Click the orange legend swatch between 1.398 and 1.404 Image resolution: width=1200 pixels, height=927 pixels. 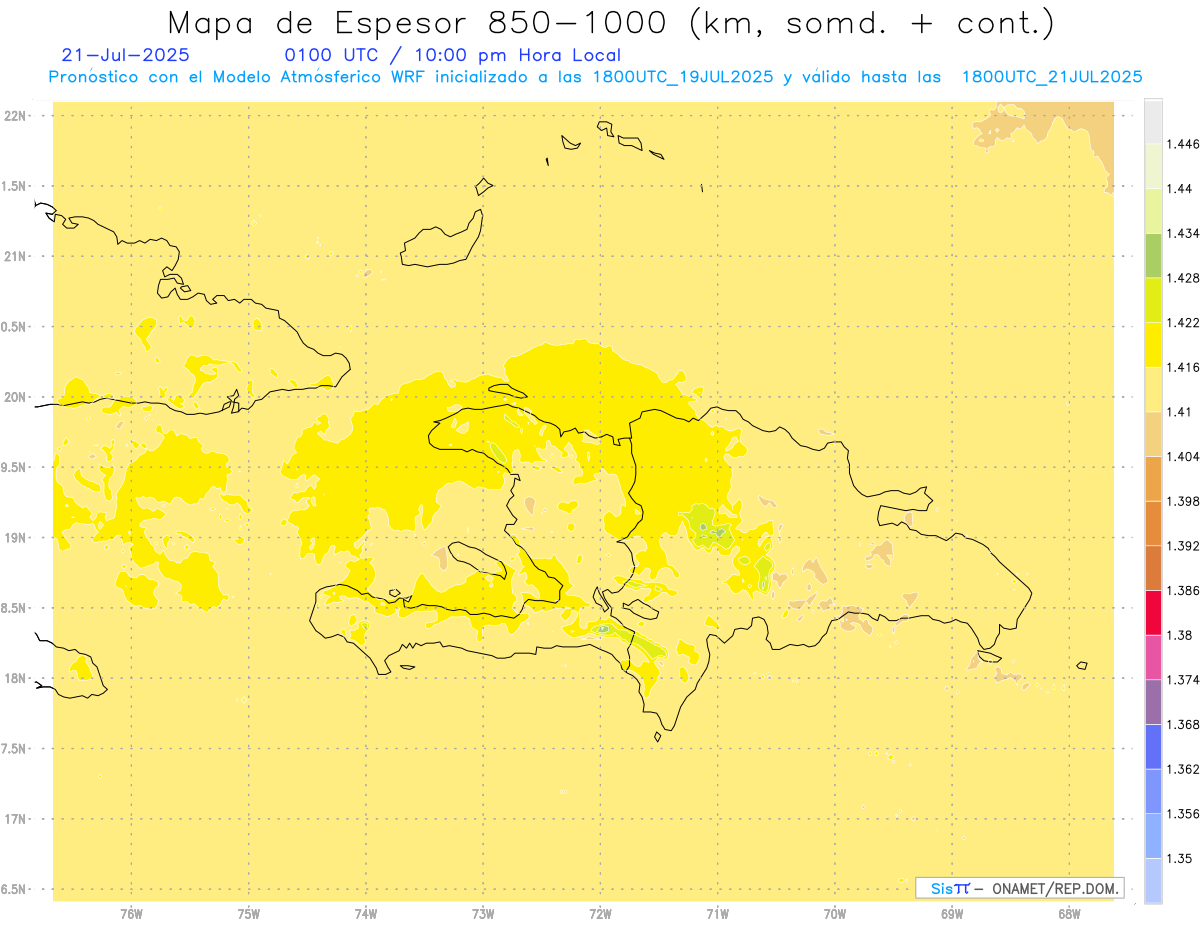1153,479
